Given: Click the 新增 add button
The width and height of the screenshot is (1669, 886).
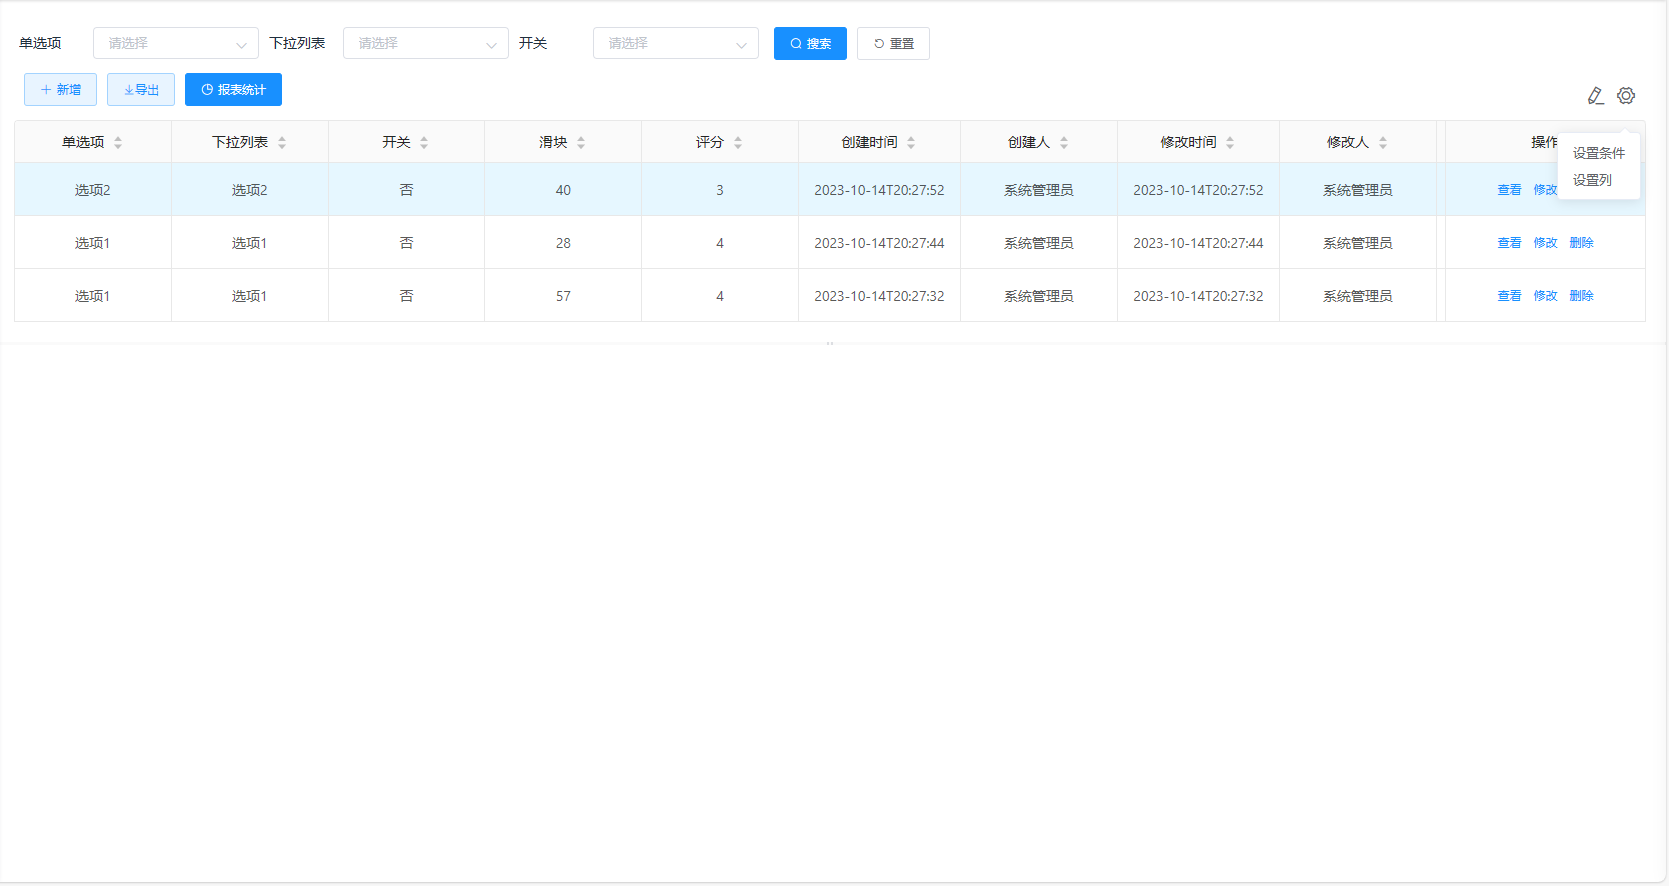Looking at the screenshot, I should coord(60,89).
